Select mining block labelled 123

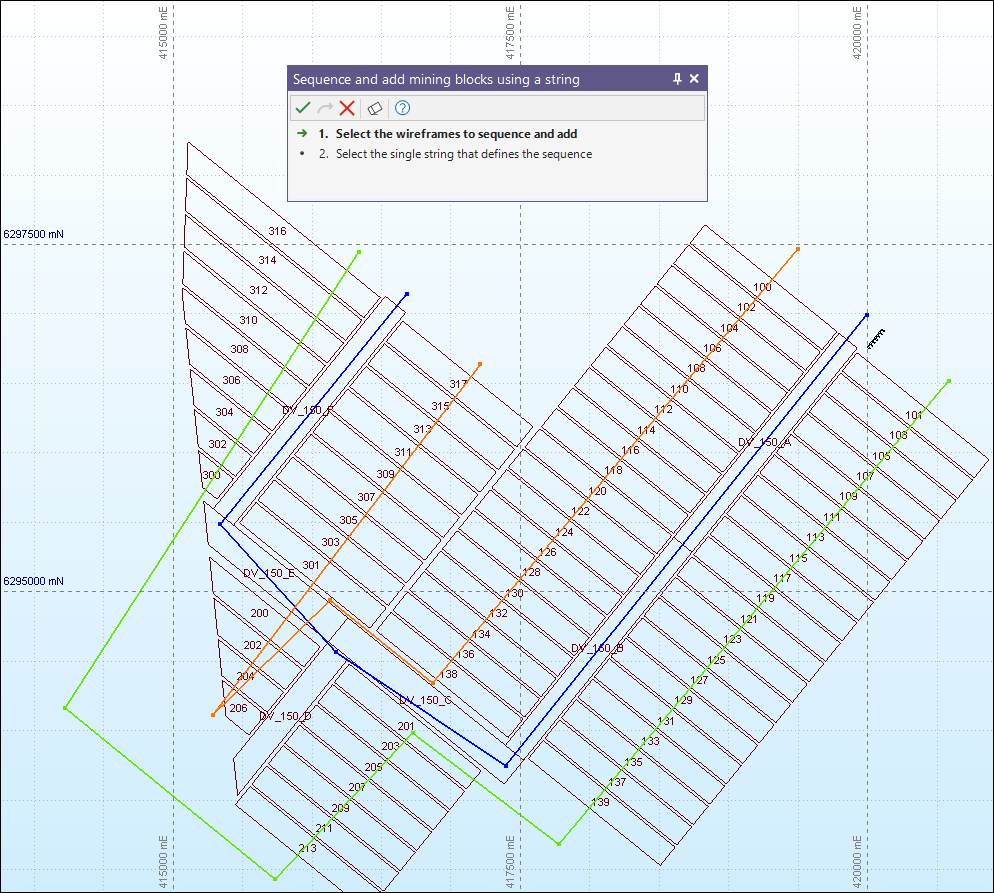point(732,639)
